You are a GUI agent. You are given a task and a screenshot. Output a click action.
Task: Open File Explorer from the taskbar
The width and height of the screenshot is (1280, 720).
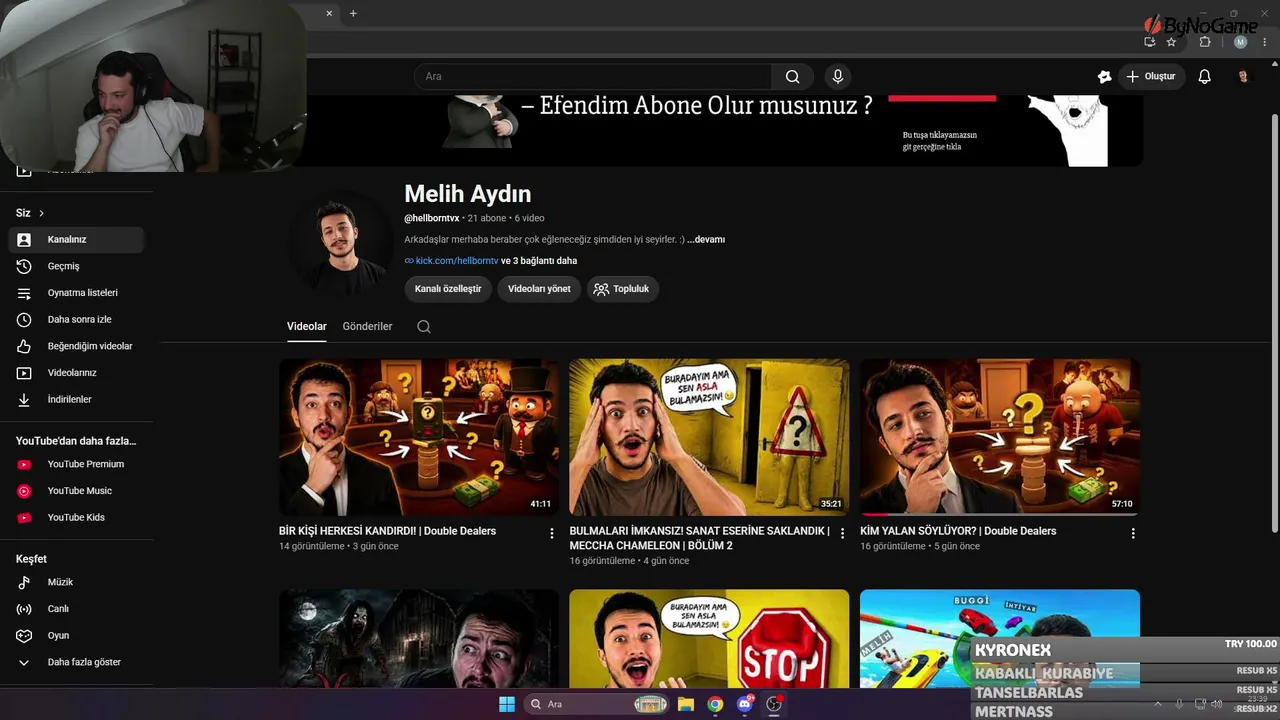point(686,704)
